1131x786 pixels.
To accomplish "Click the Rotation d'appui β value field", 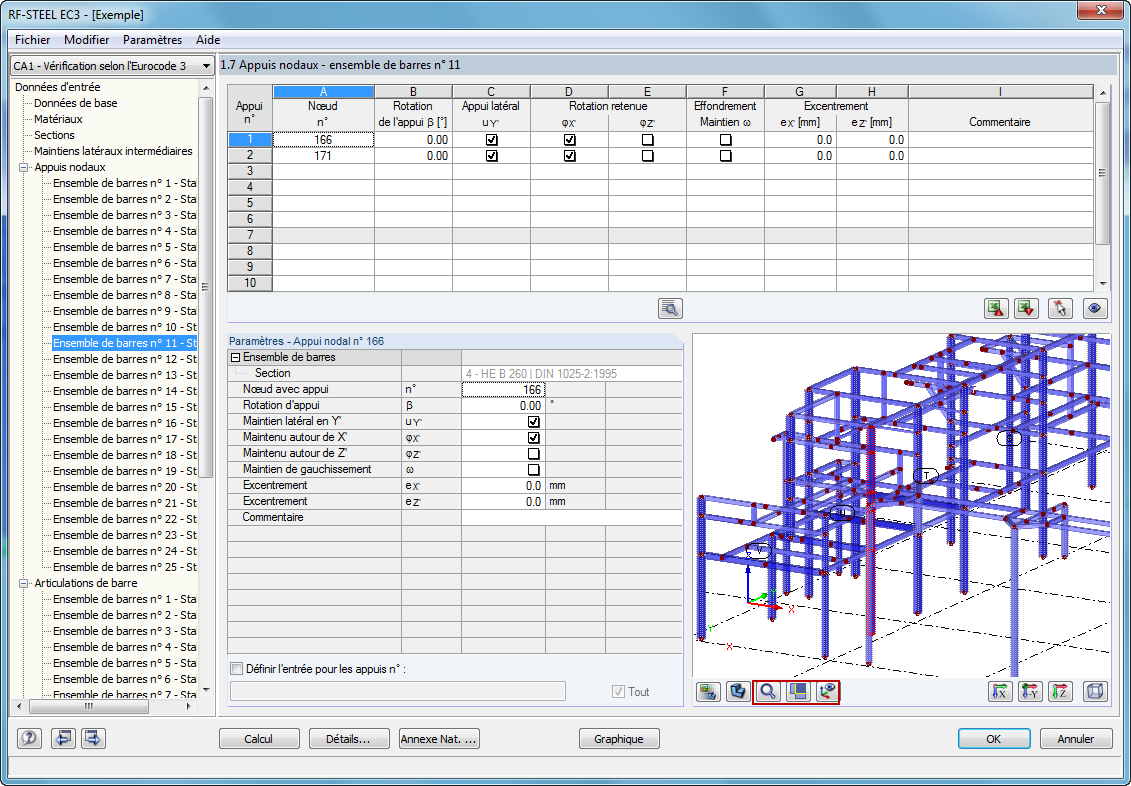I will tap(503, 405).
